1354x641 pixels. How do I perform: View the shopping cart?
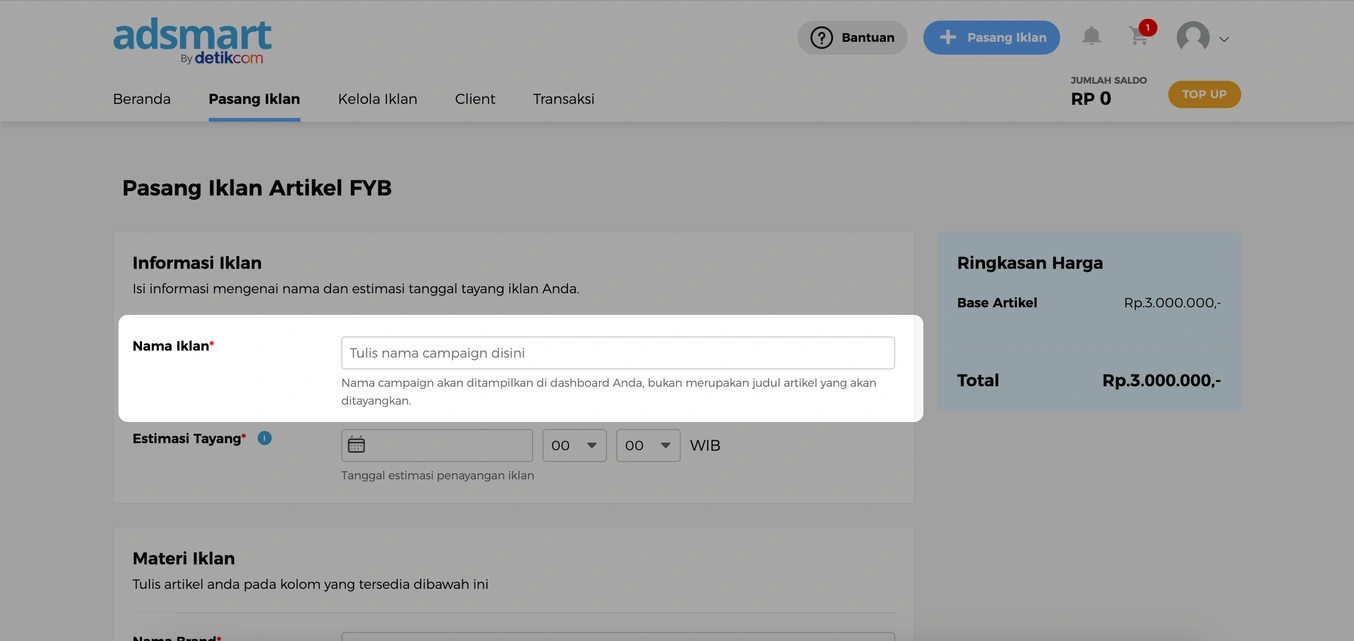point(1139,37)
